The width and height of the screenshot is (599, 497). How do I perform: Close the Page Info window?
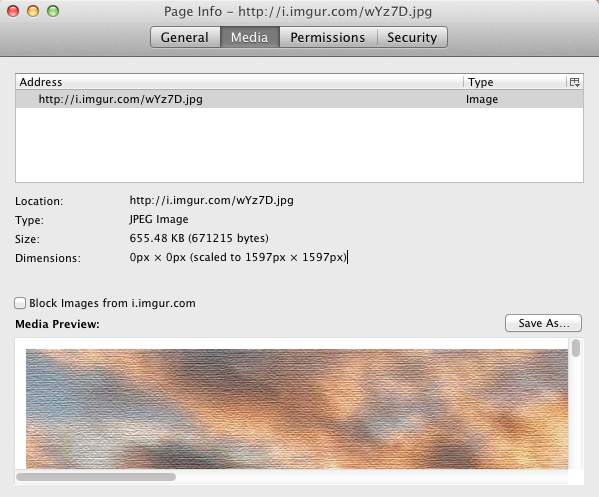[x=13, y=11]
